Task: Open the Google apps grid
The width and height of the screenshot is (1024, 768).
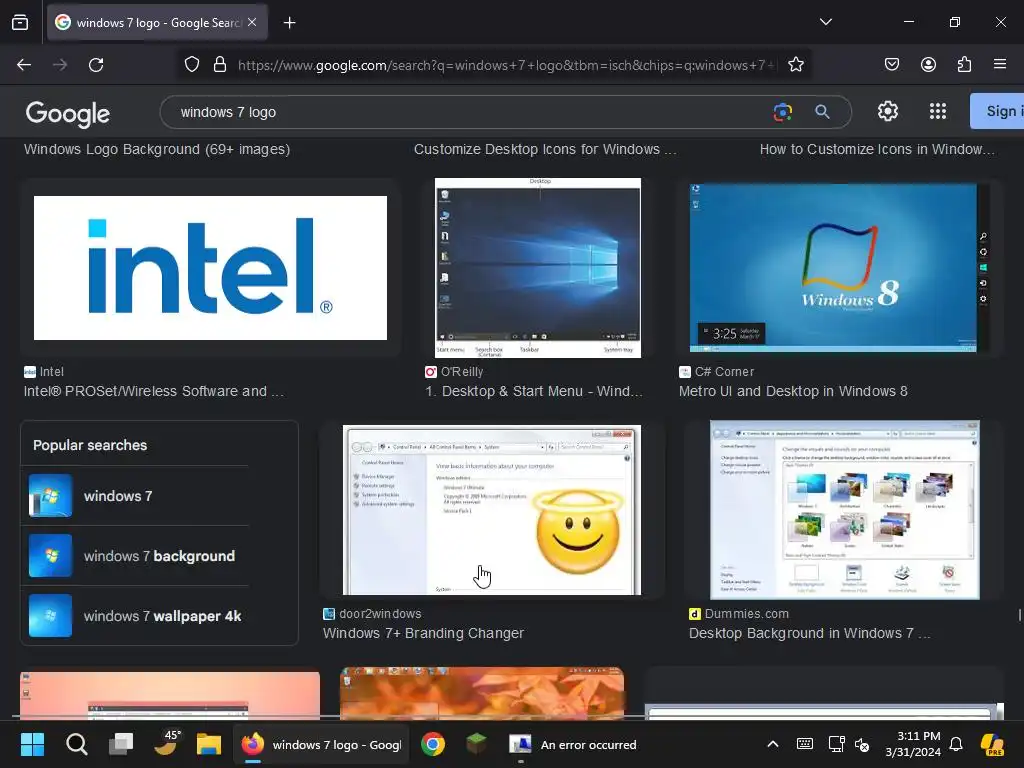Action: coord(938,111)
